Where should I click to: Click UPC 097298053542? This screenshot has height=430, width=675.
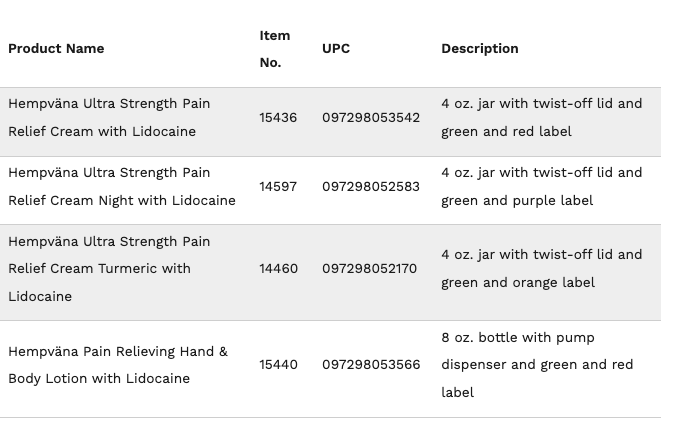pyautogui.click(x=371, y=118)
